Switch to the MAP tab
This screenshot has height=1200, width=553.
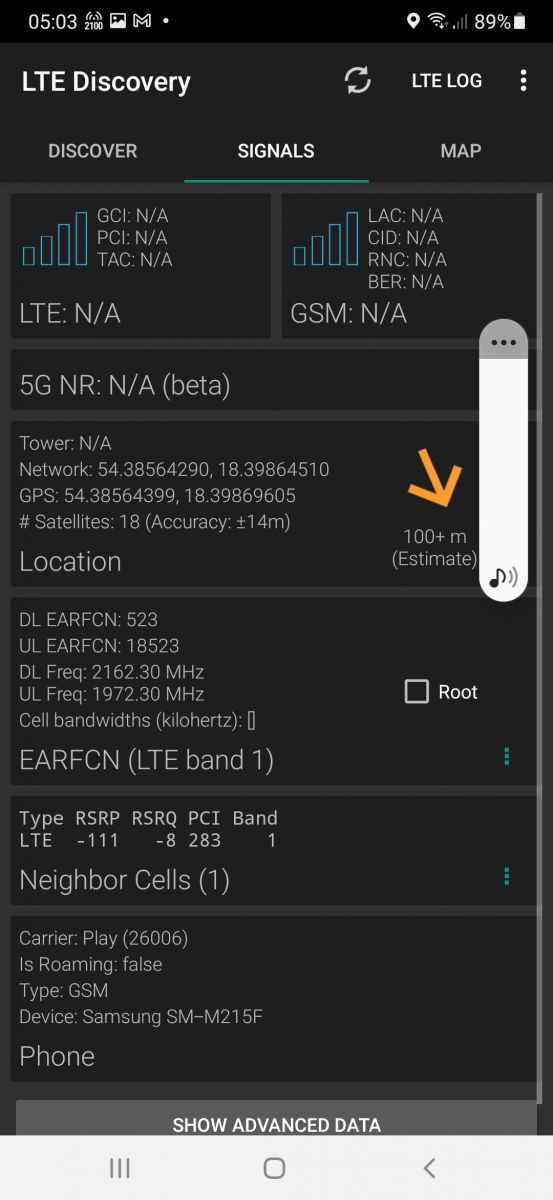pos(461,151)
